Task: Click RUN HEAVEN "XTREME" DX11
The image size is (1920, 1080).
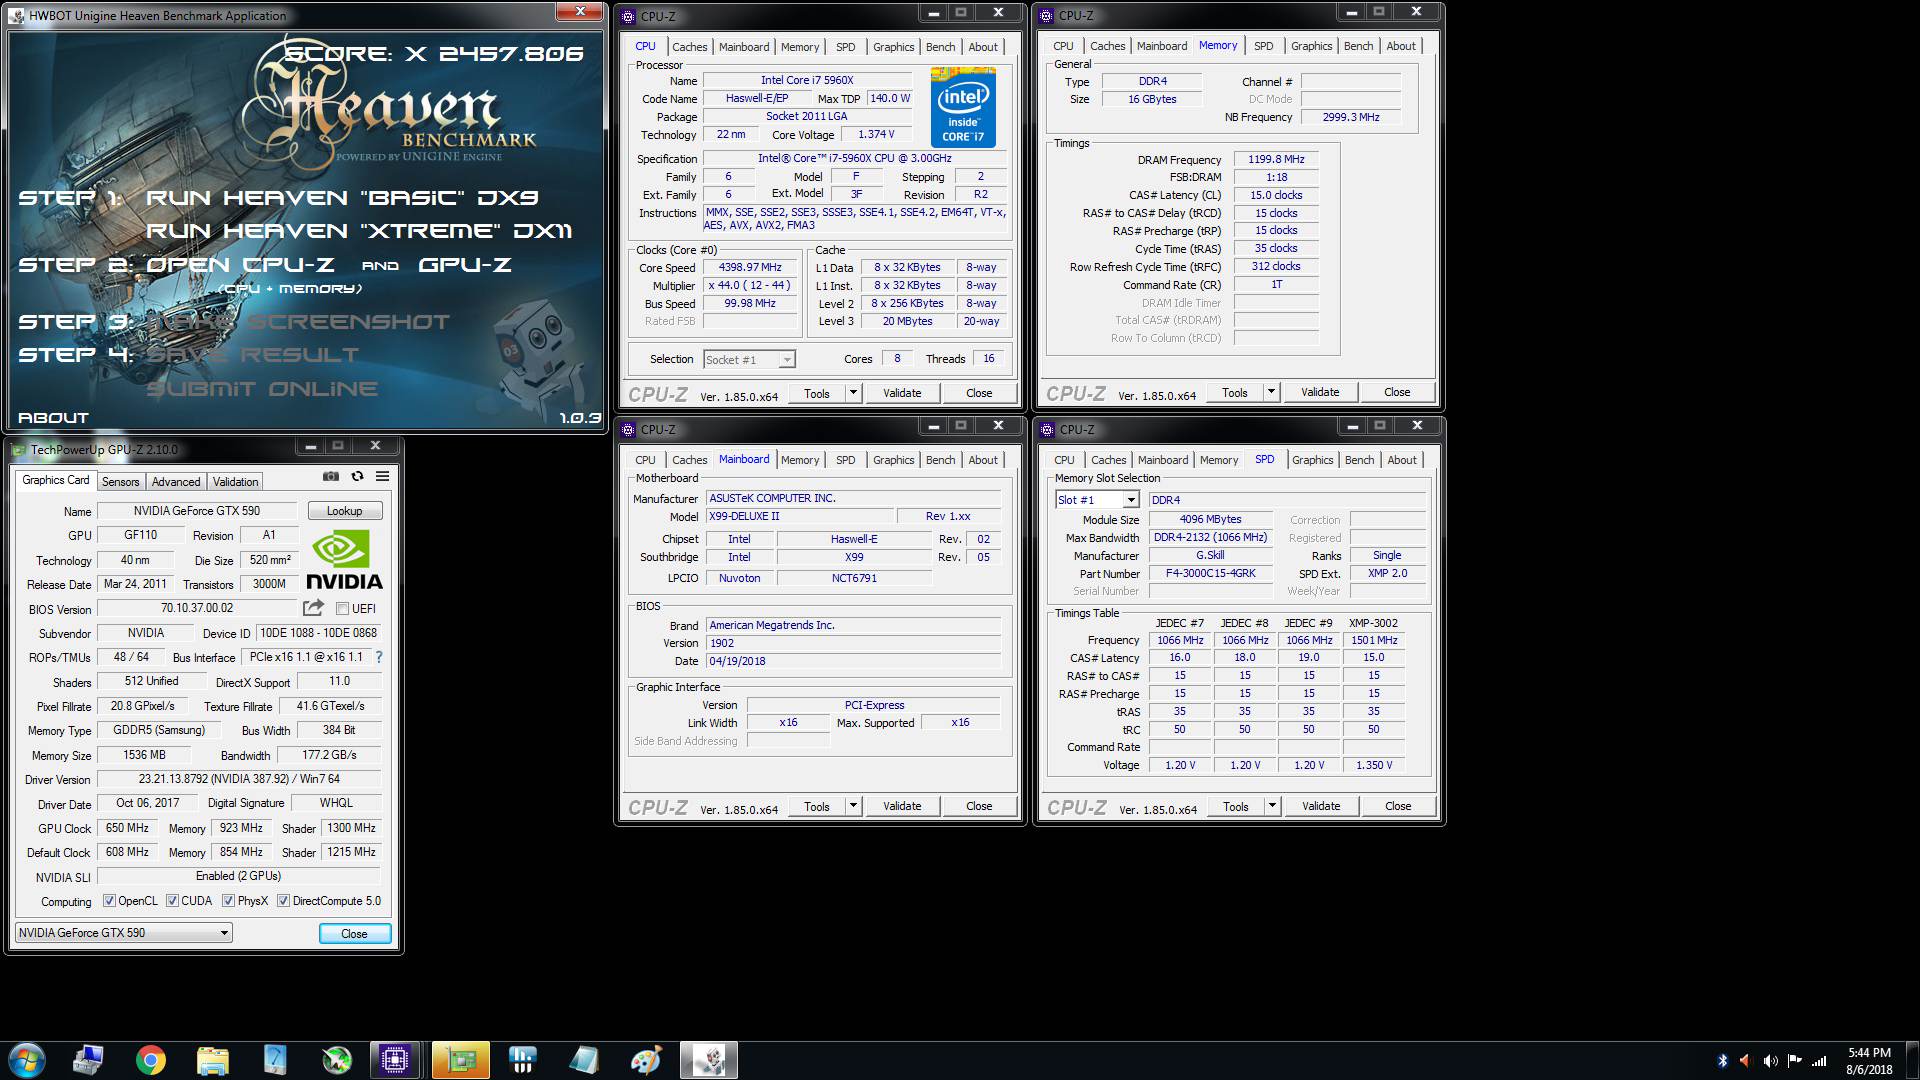Action: [x=359, y=231]
